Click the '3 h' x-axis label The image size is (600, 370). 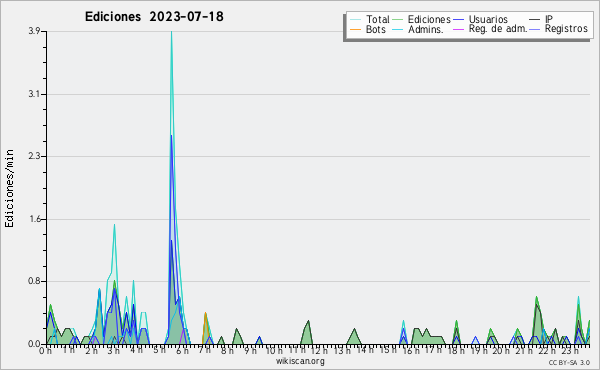[x=113, y=351]
